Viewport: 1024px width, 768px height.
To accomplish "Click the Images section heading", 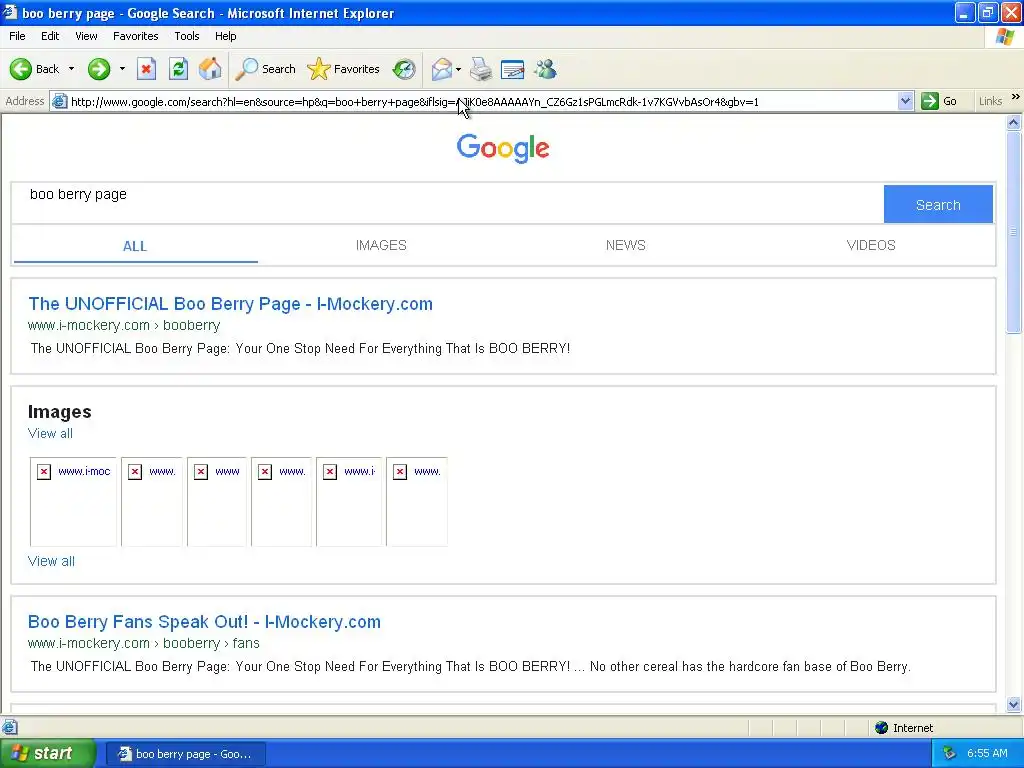I will click(59, 411).
